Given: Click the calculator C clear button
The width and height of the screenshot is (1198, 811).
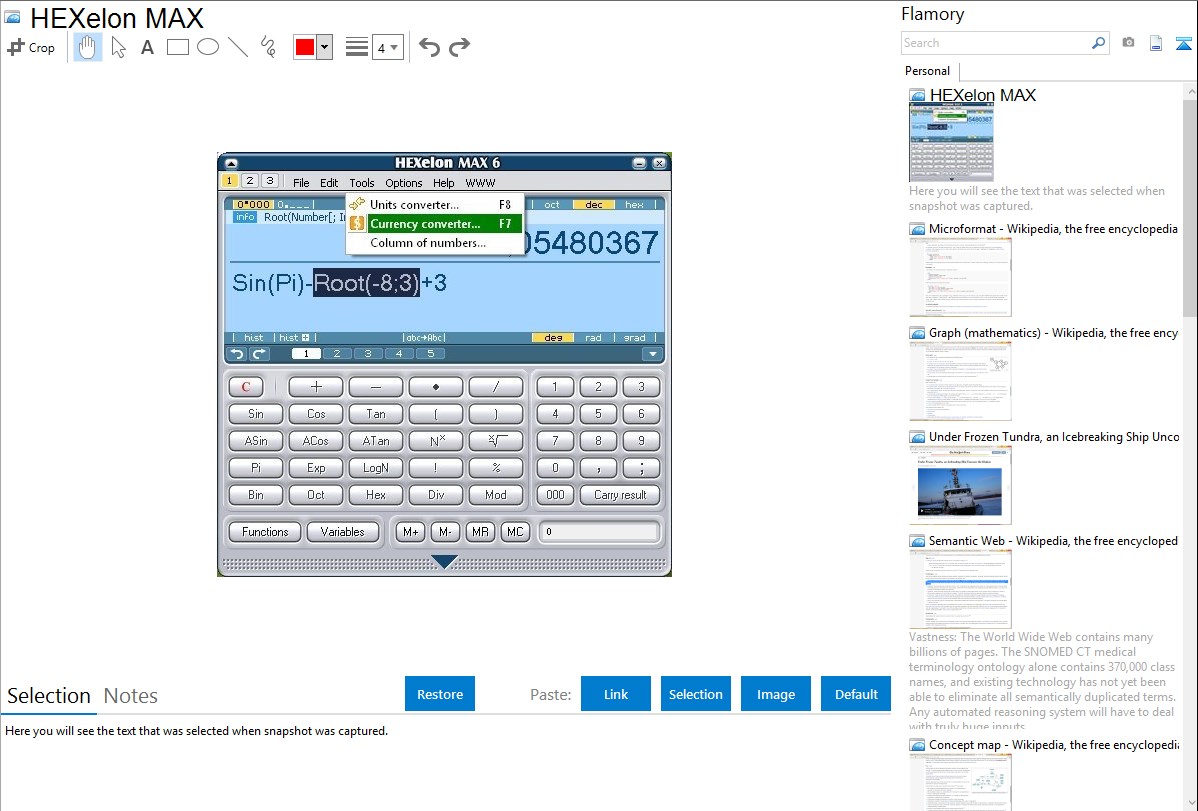Looking at the screenshot, I should 246,387.
